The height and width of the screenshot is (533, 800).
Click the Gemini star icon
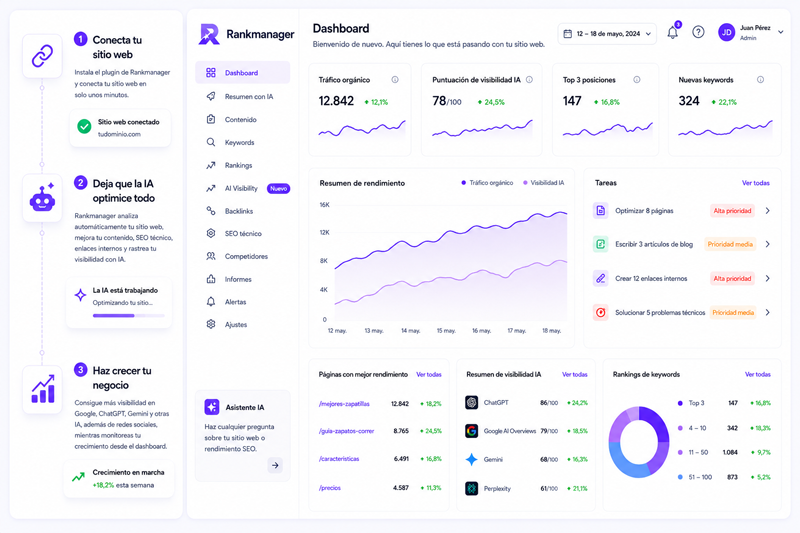click(471, 460)
